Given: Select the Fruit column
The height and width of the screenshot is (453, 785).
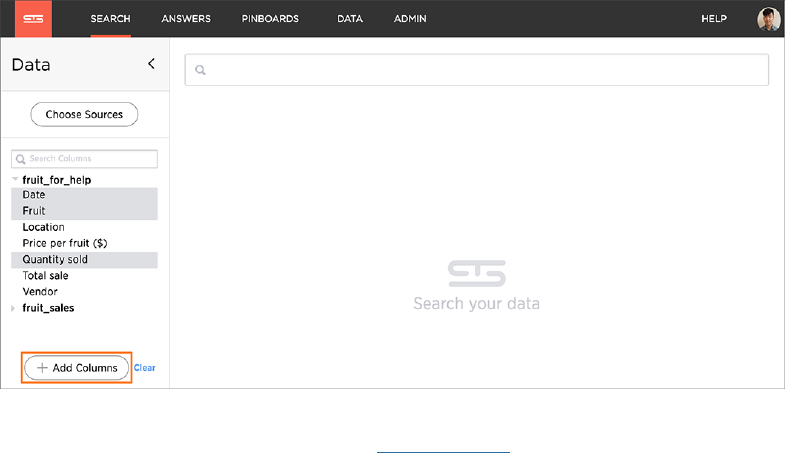Looking at the screenshot, I should [x=84, y=211].
